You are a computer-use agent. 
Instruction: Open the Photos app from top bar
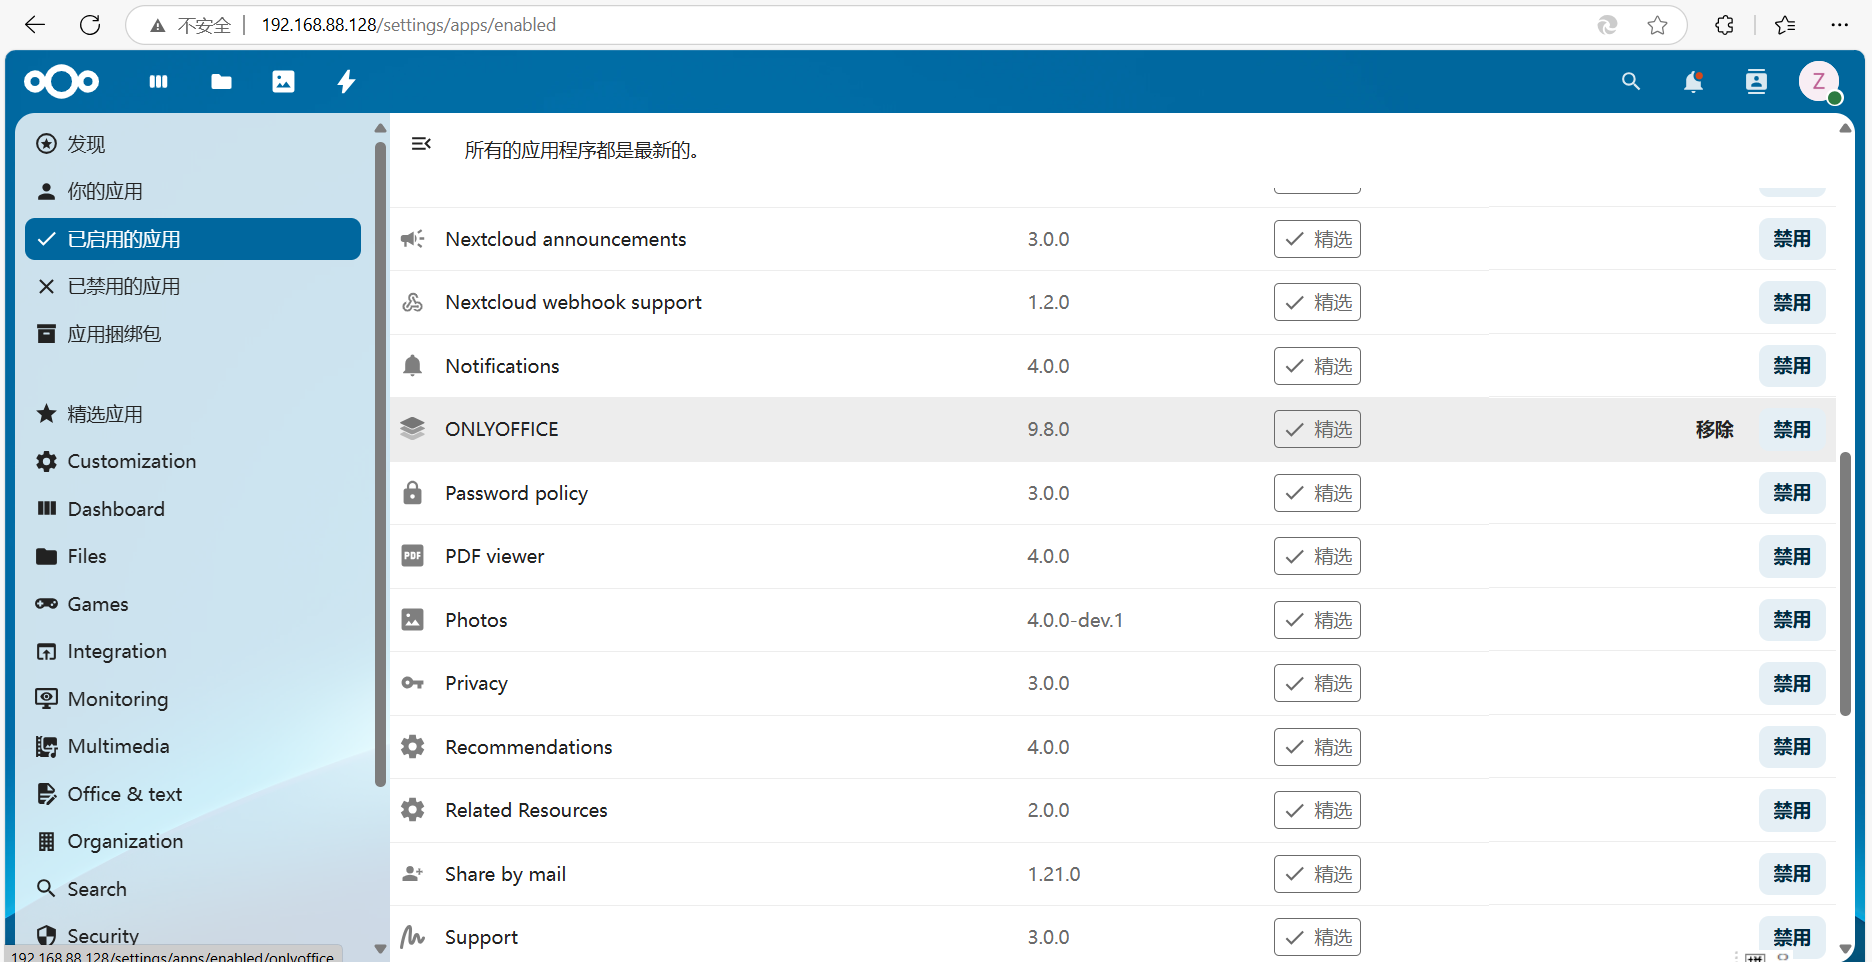[x=283, y=81]
